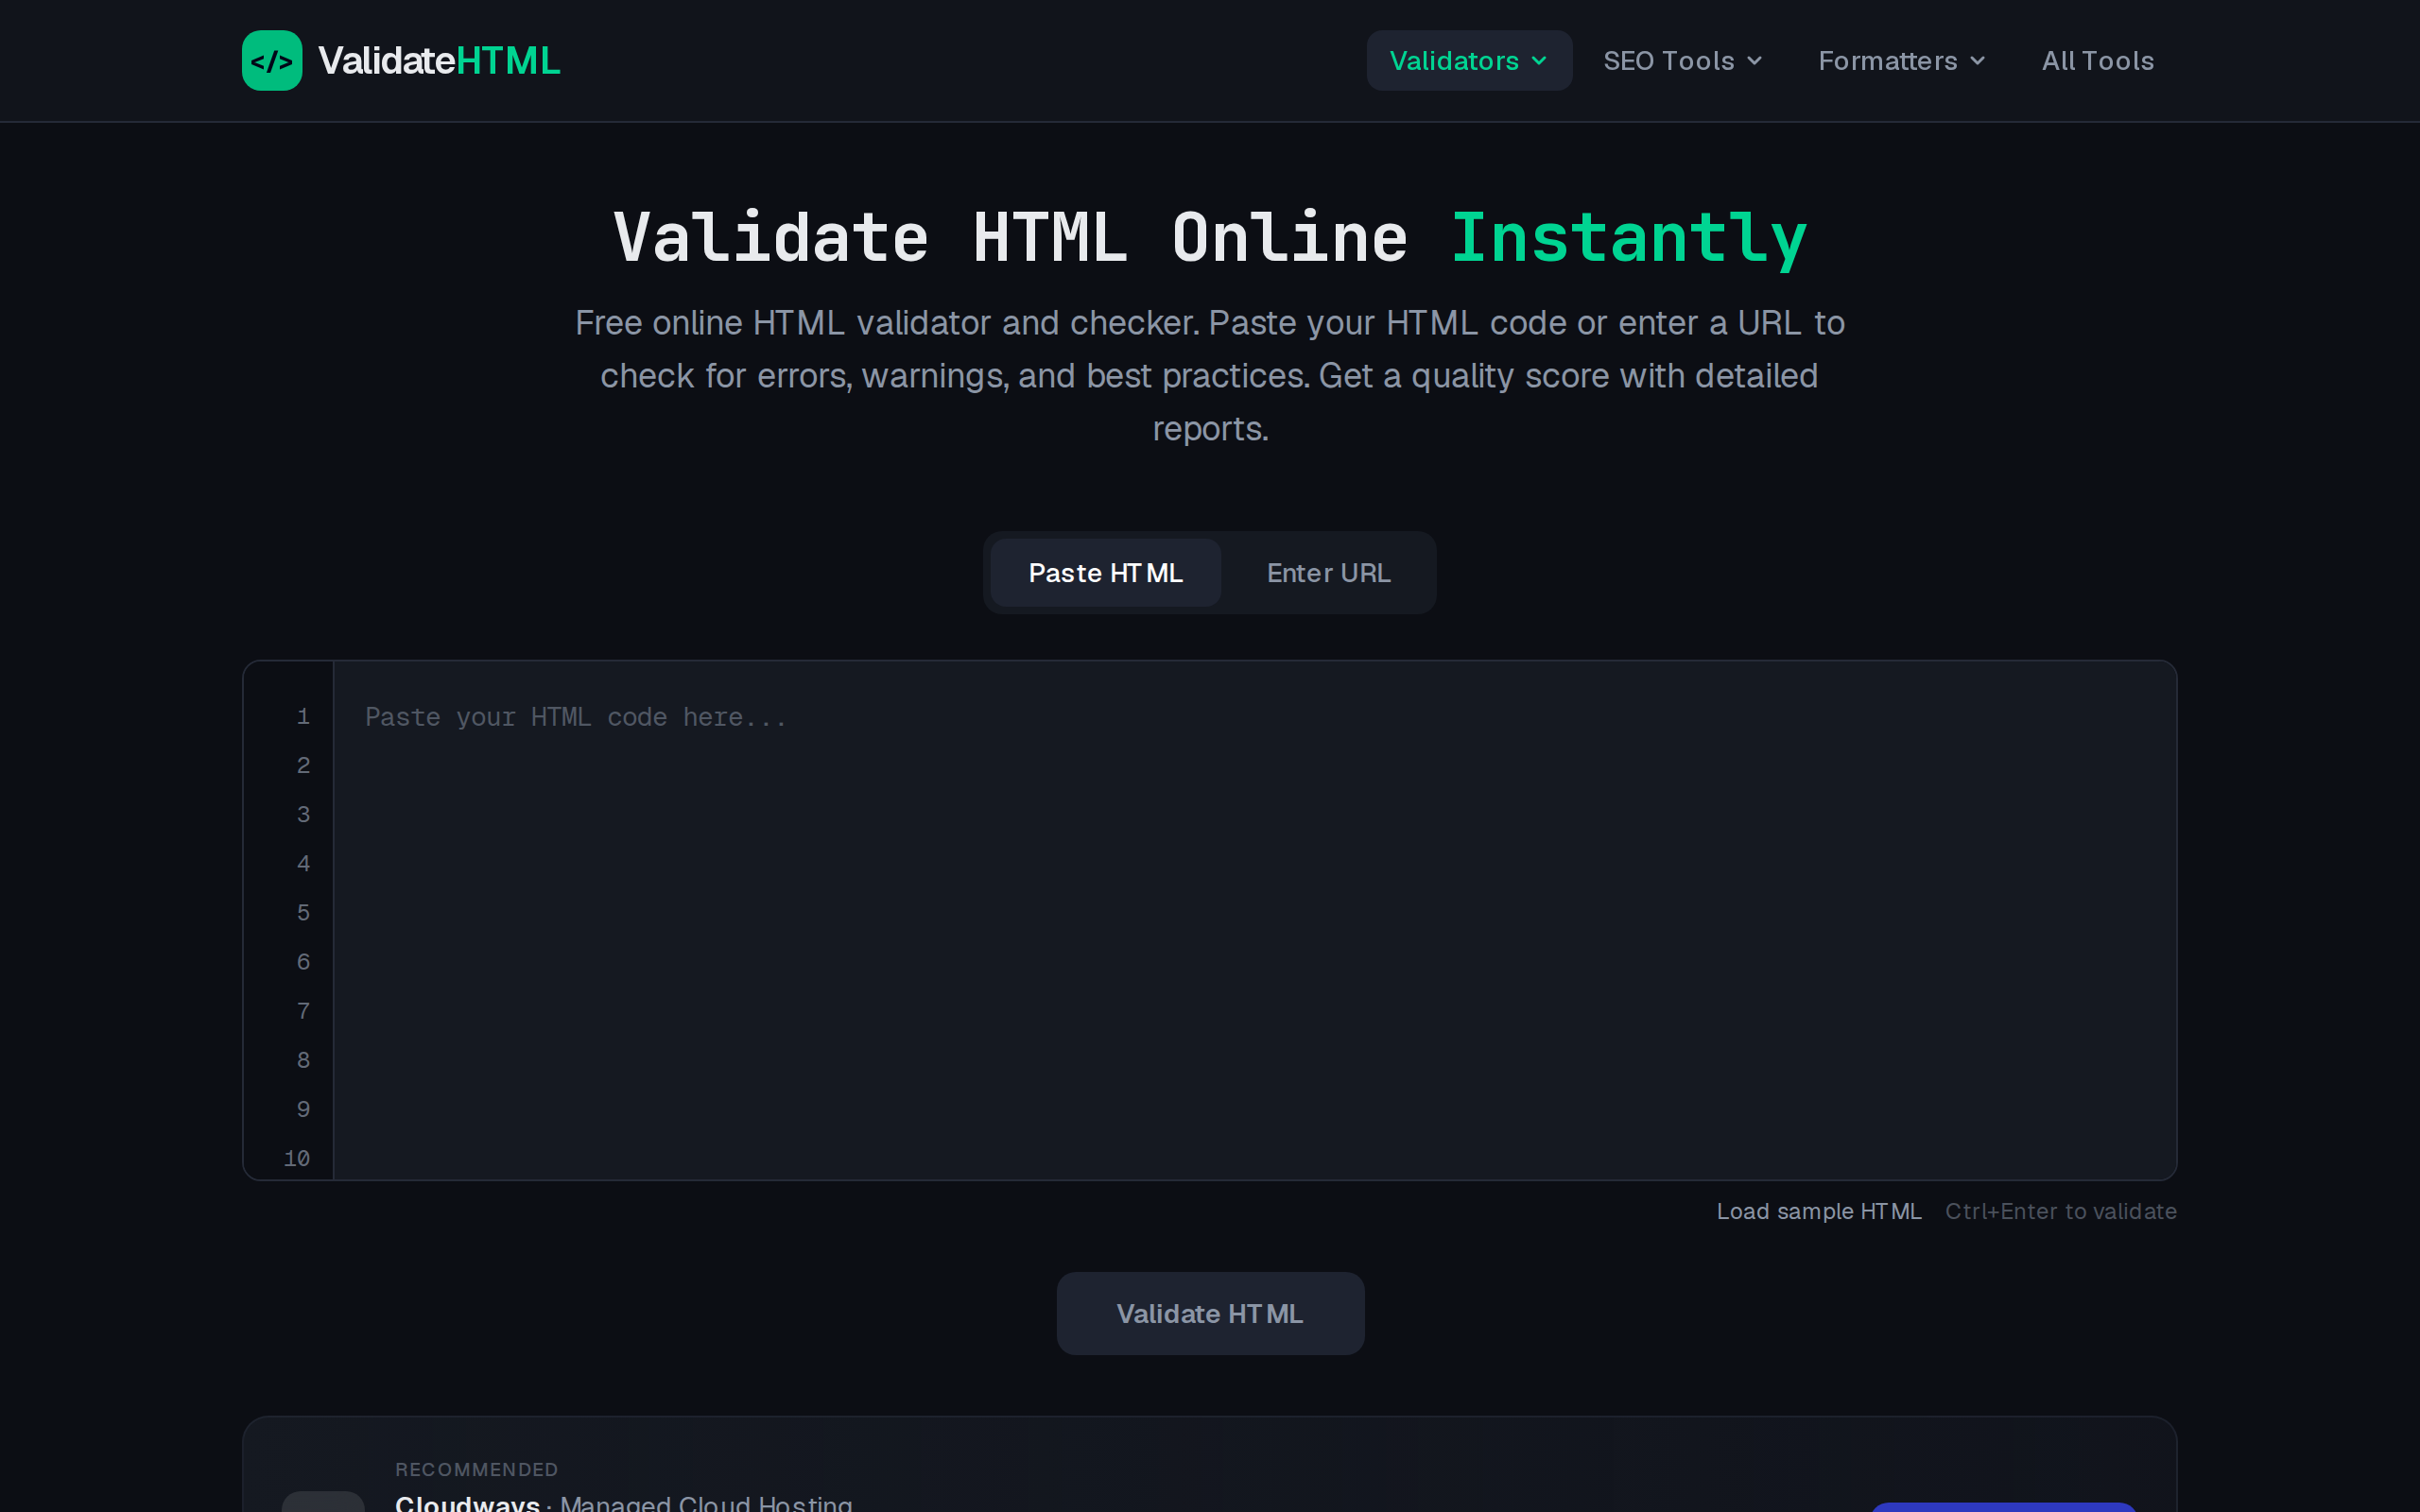This screenshot has width=2420, height=1512.
Task: Click the Load sample HTML link
Action: click(1819, 1211)
